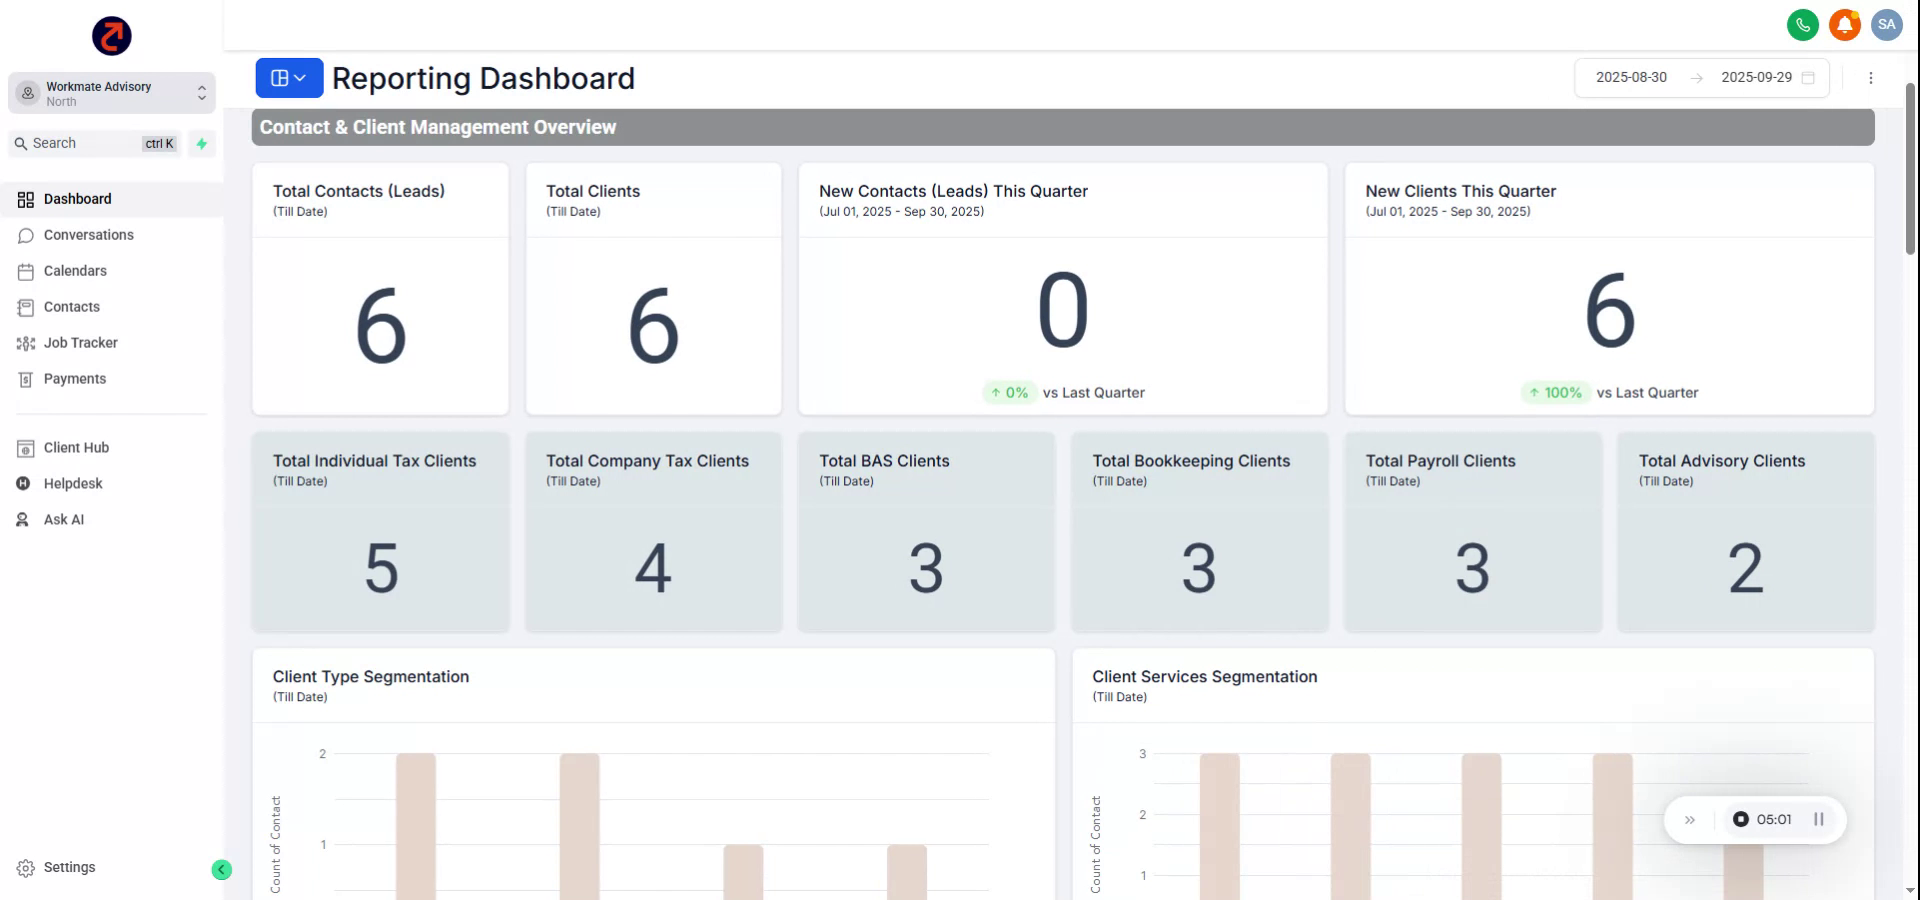Open the Settings page
The height and width of the screenshot is (900, 1920).
tap(69, 868)
